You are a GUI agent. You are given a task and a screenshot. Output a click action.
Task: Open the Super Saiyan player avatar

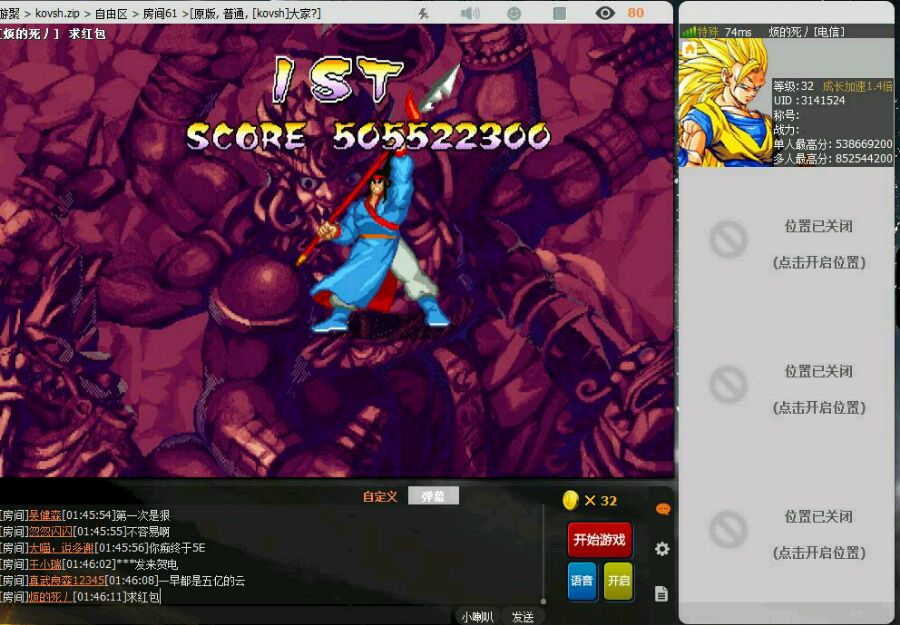726,103
